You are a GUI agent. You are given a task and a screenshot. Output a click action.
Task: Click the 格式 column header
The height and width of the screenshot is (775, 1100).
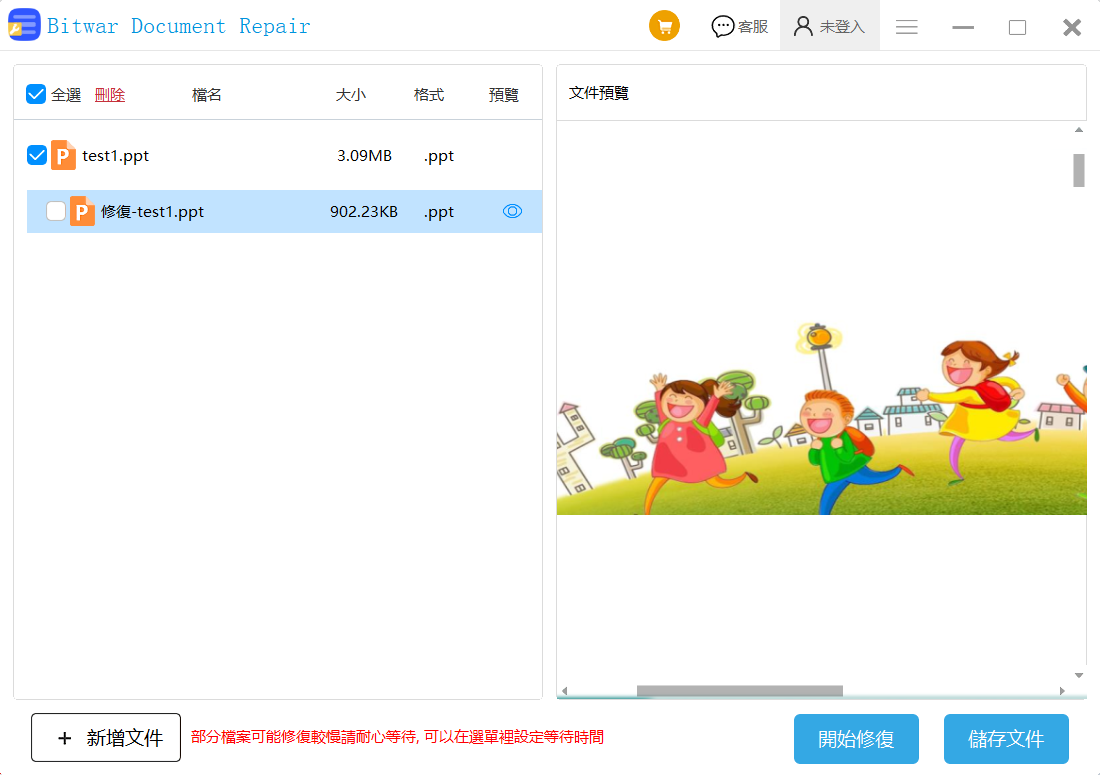point(429,95)
